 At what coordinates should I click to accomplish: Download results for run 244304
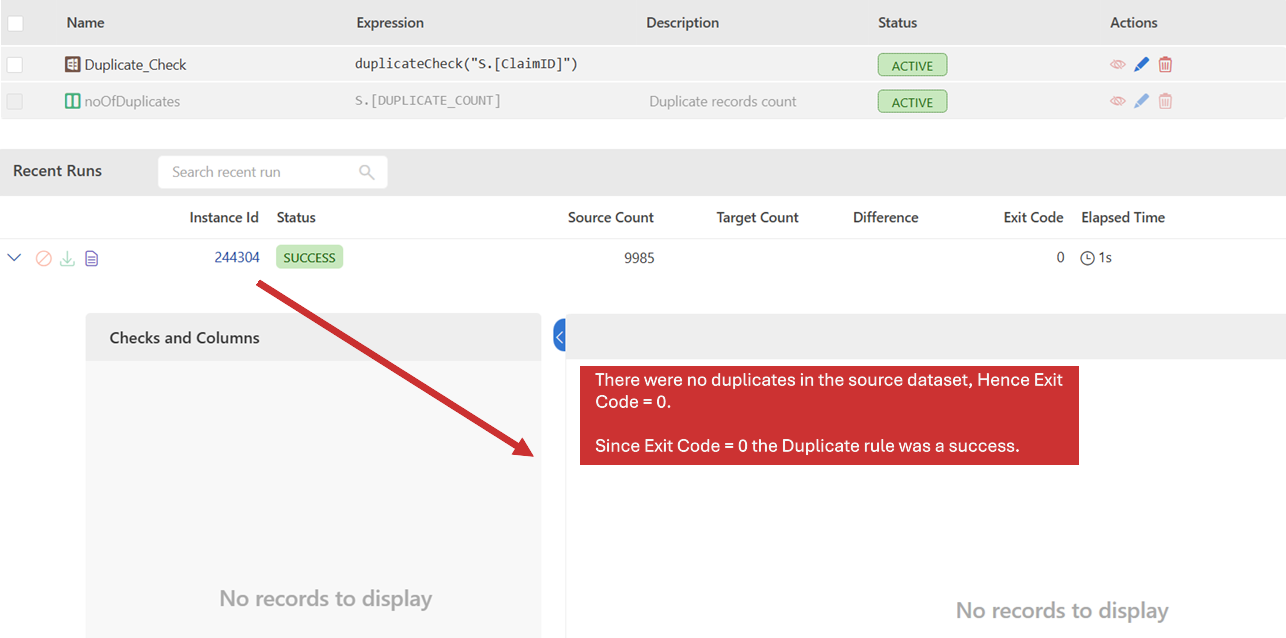tap(67, 258)
